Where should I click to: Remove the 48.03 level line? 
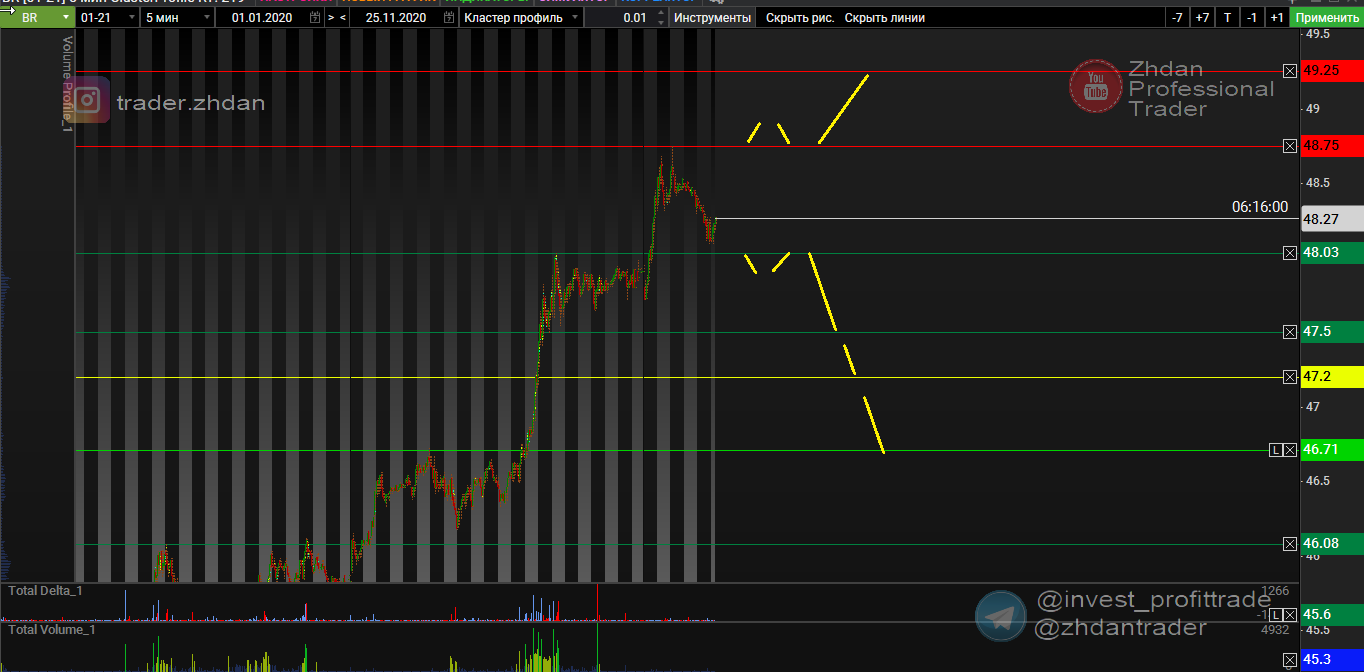click(1290, 253)
